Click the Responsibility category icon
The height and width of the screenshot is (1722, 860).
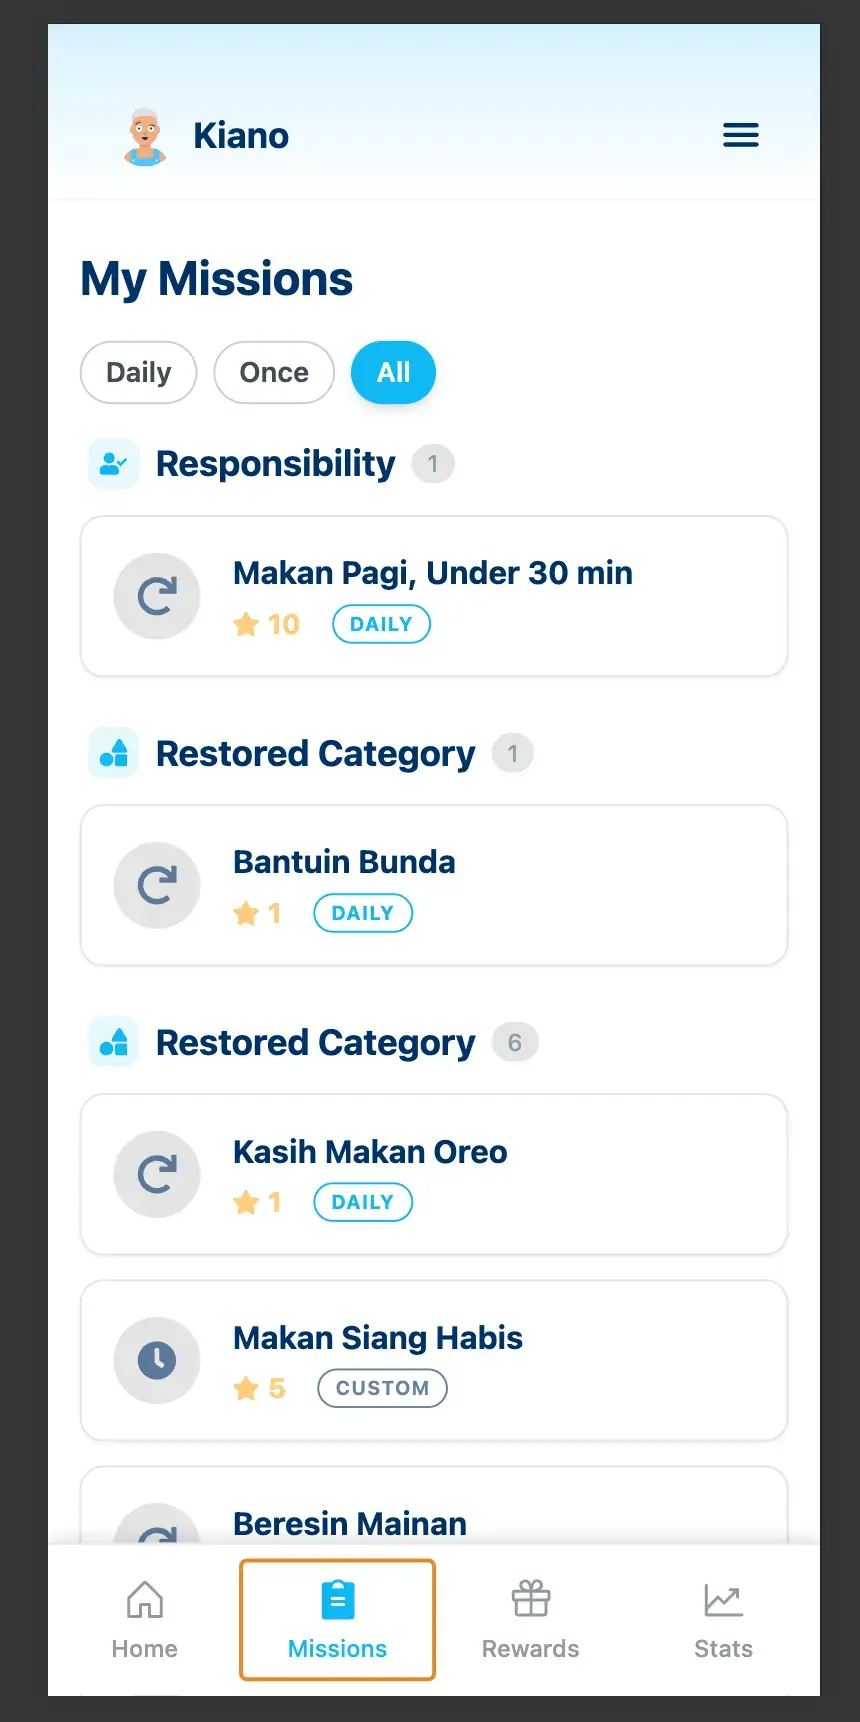113,464
